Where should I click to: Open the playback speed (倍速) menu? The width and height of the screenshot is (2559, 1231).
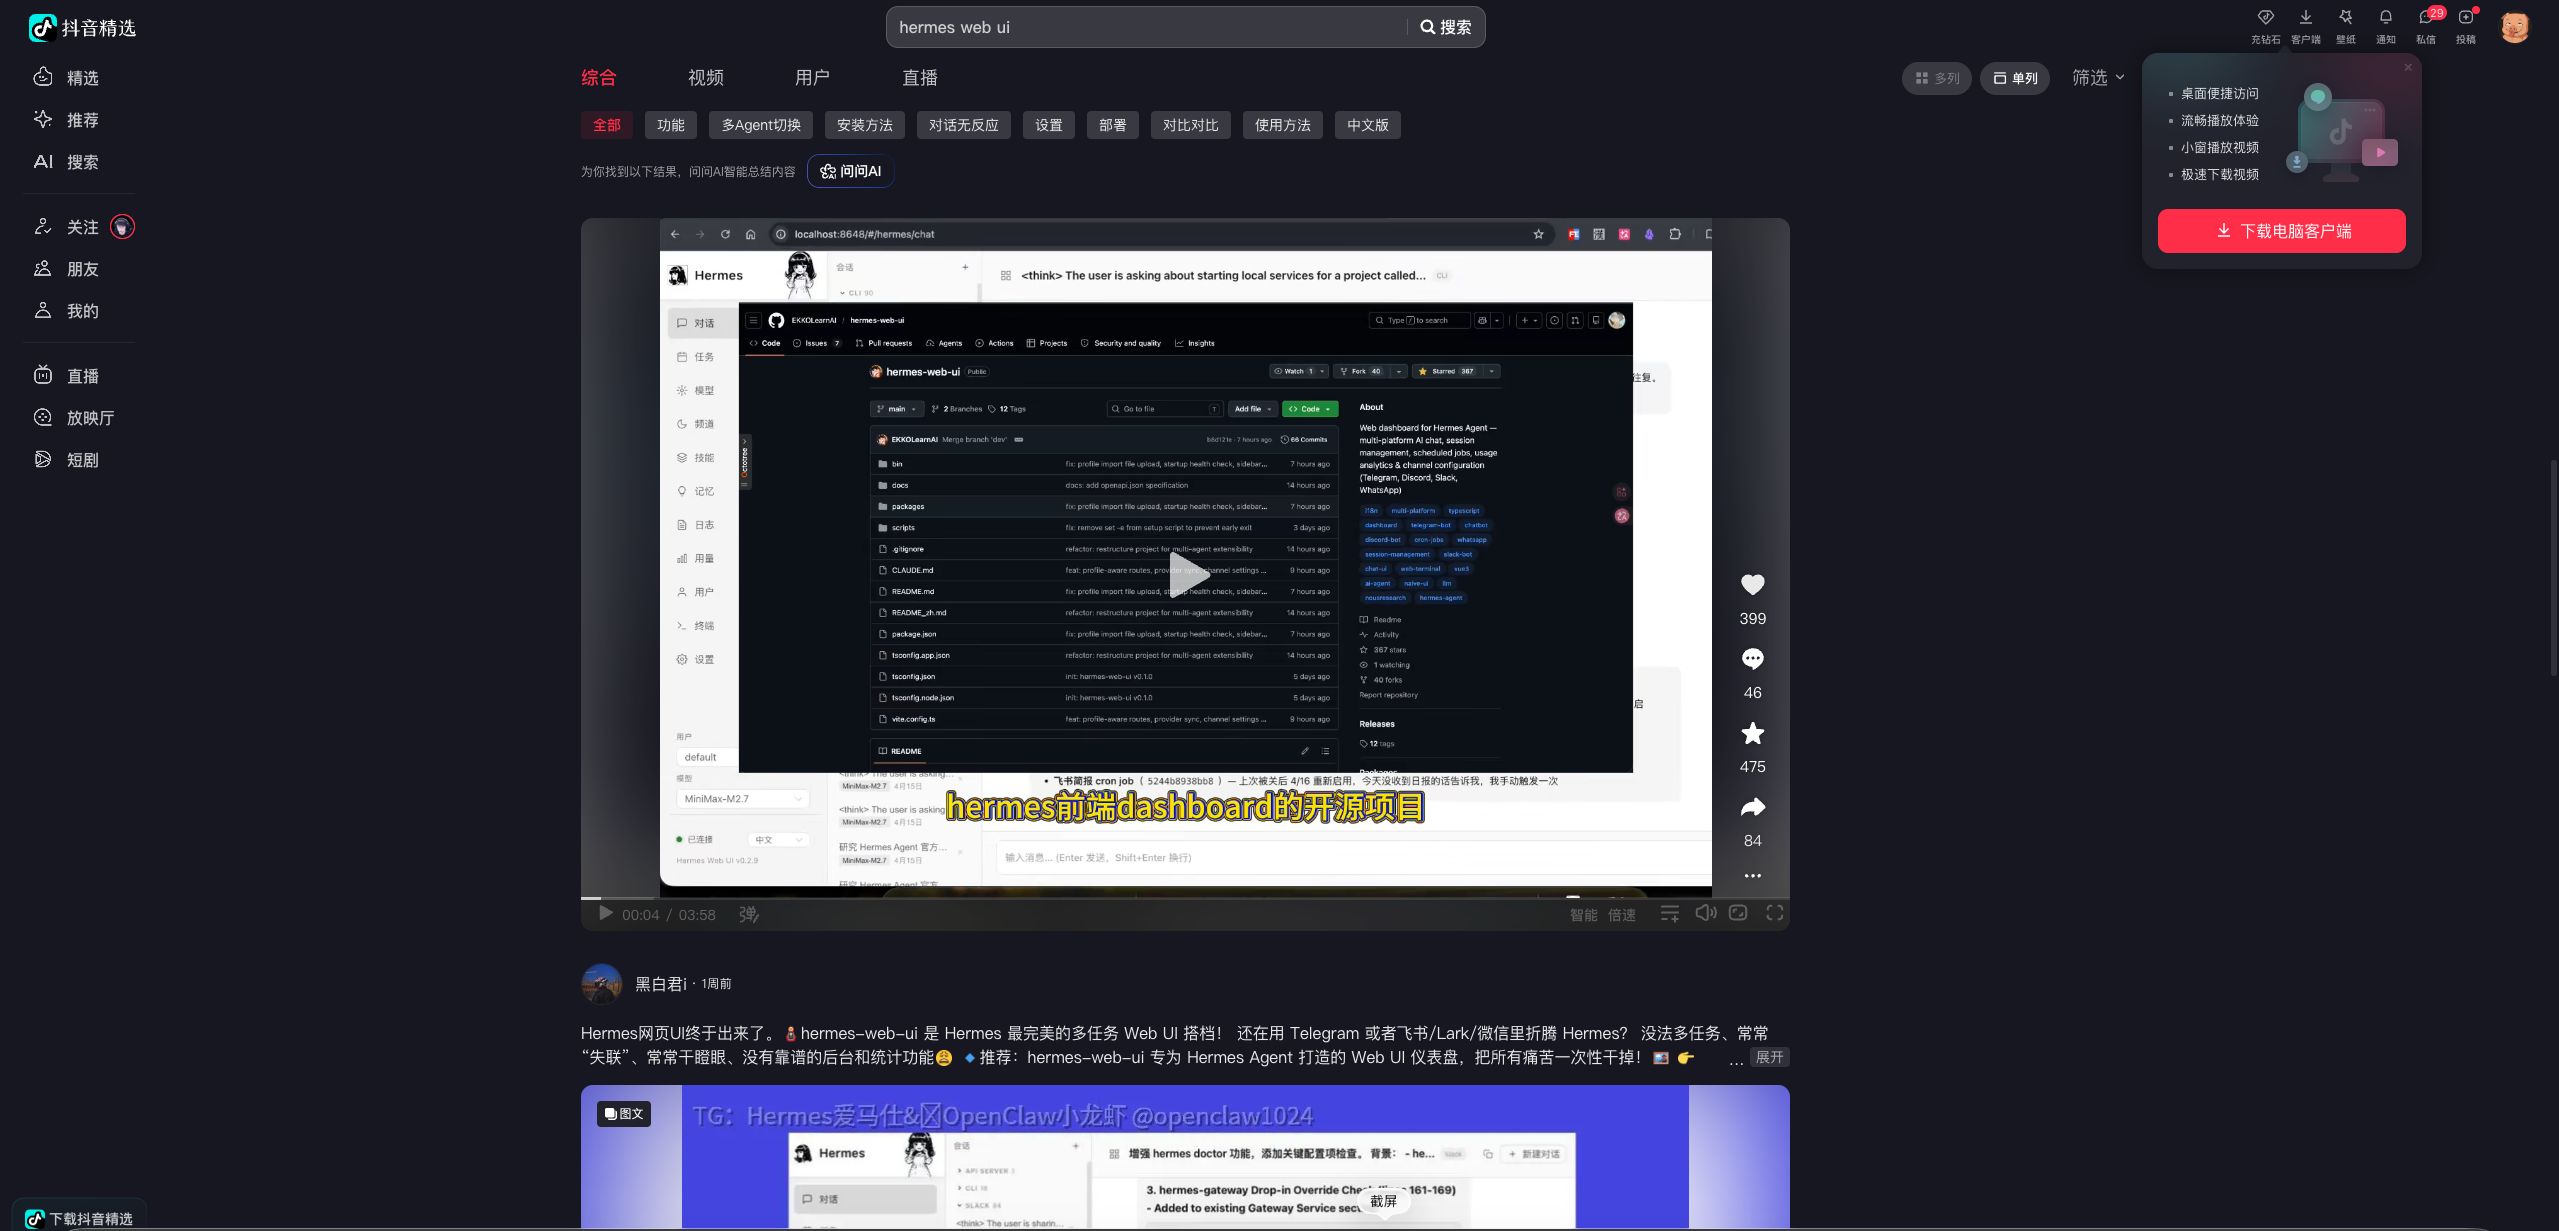[x=1621, y=915]
